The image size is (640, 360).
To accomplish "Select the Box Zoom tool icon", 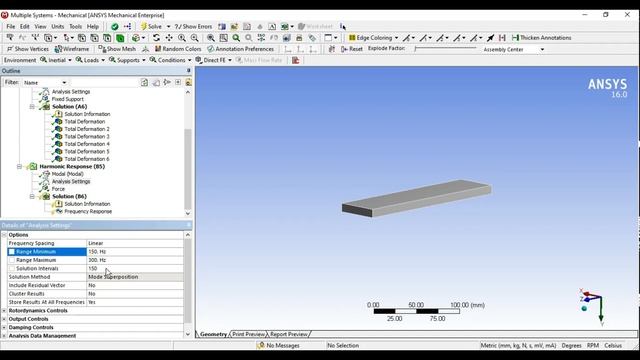I will tap(195, 38).
